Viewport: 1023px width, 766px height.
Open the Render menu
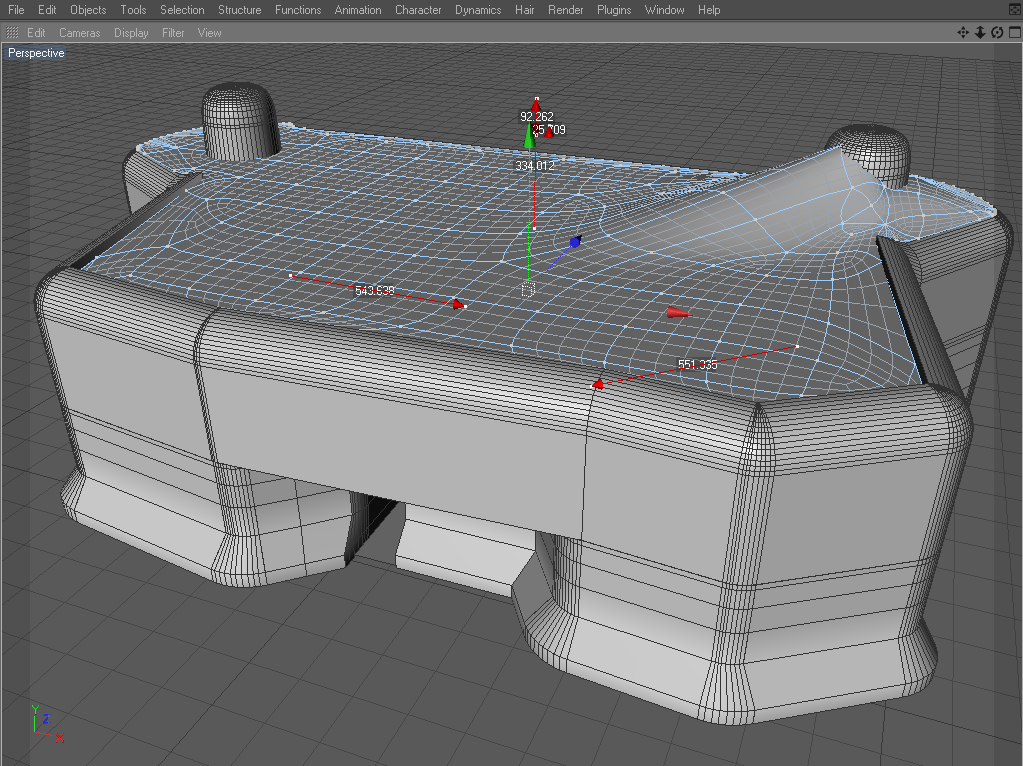pyautogui.click(x=566, y=10)
